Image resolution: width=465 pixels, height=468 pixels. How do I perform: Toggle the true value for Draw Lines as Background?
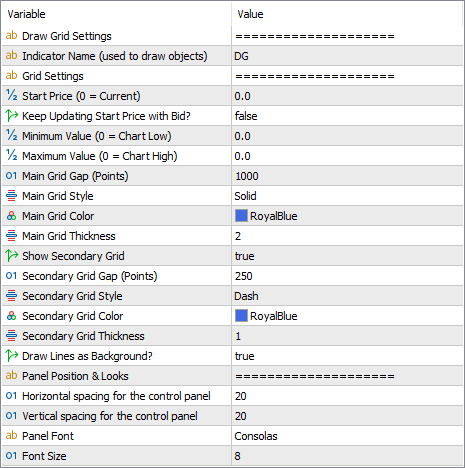[245, 356]
